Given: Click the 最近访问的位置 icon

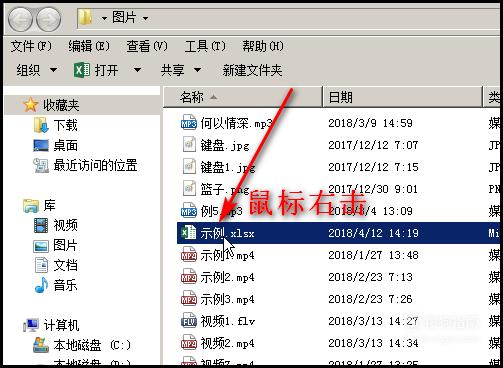Looking at the screenshot, I should (41, 165).
